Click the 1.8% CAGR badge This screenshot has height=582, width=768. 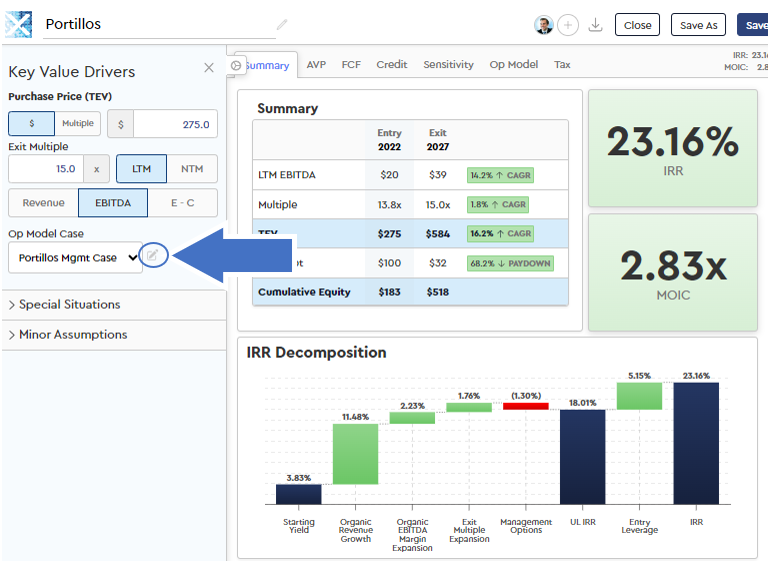pos(498,204)
